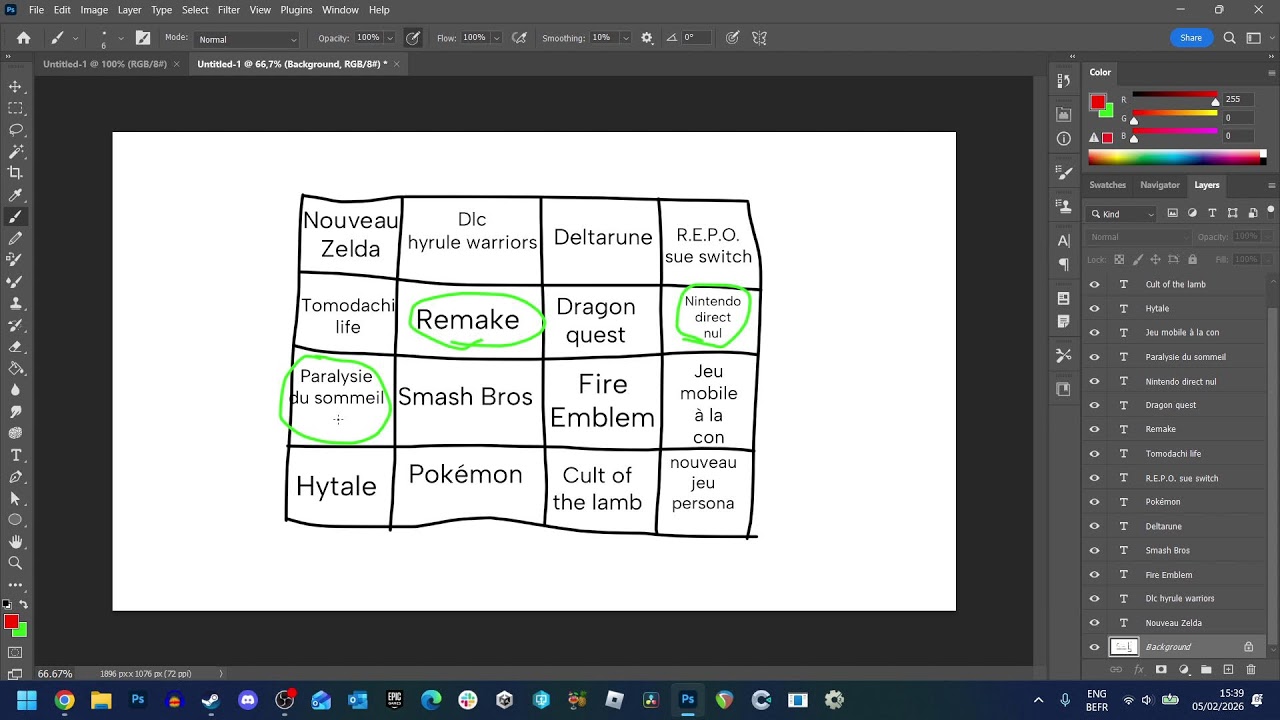
Task: Select the Pen tool
Action: click(x=15, y=476)
